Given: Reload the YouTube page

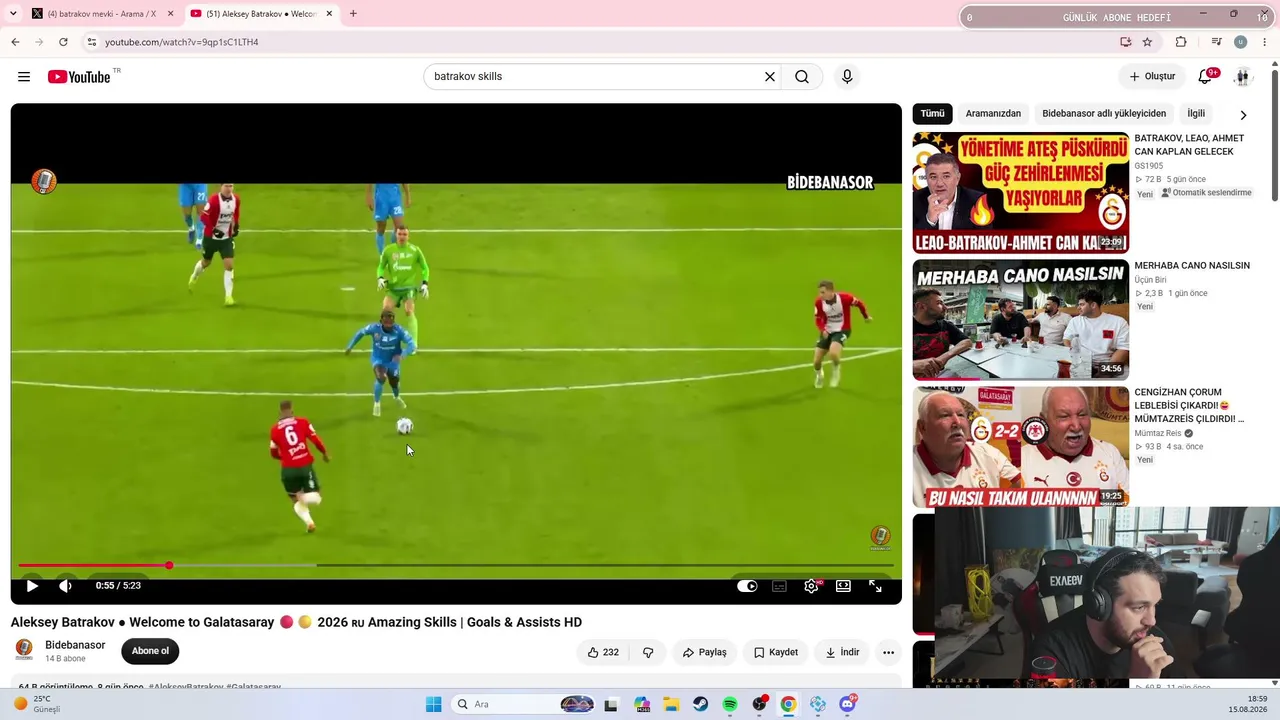Looking at the screenshot, I should (63, 42).
